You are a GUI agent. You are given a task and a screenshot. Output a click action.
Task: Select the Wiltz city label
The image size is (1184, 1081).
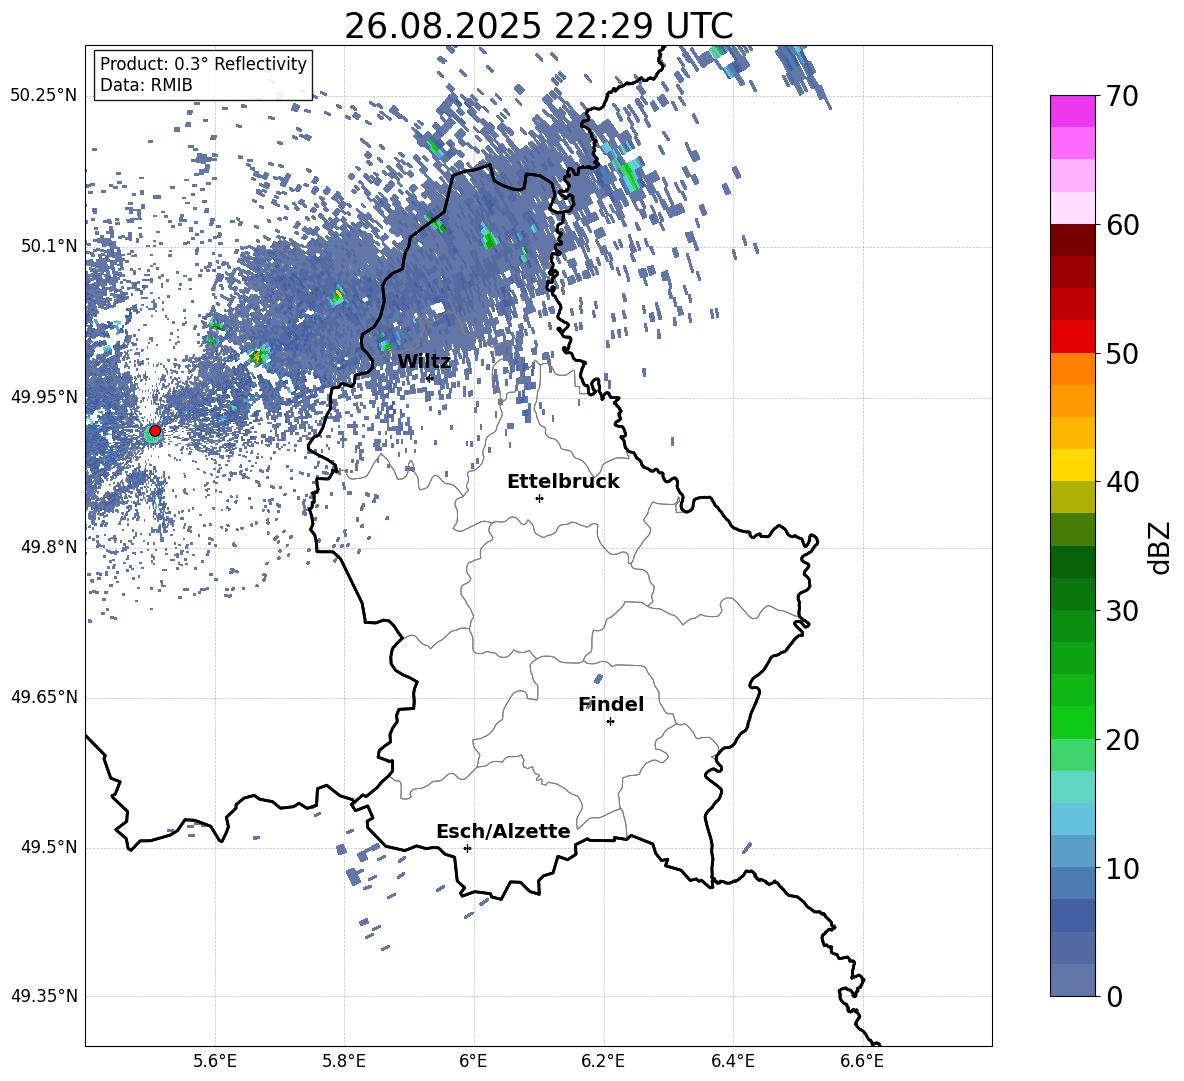(424, 362)
